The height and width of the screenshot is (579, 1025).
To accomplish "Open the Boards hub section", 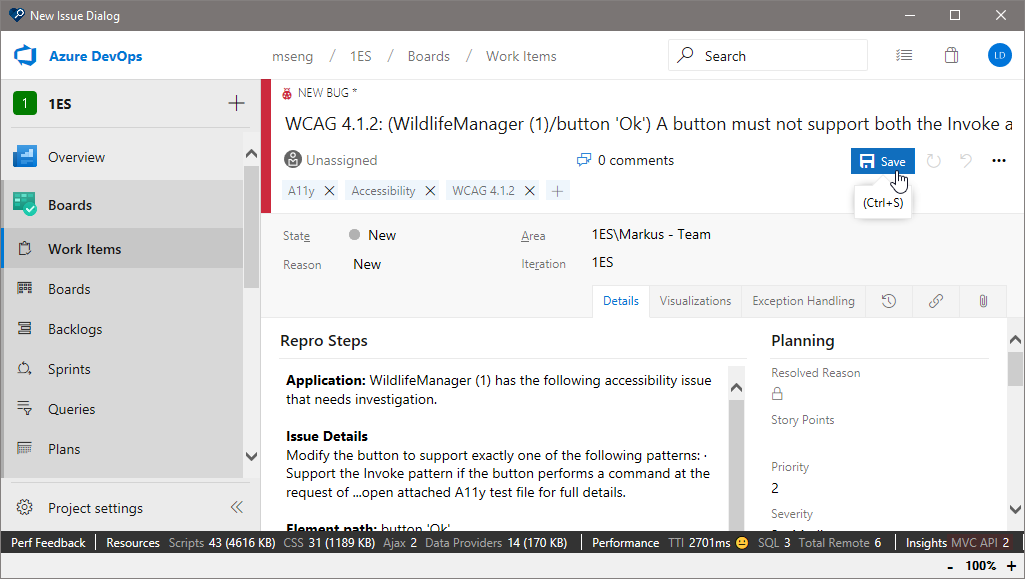I will click(124, 205).
